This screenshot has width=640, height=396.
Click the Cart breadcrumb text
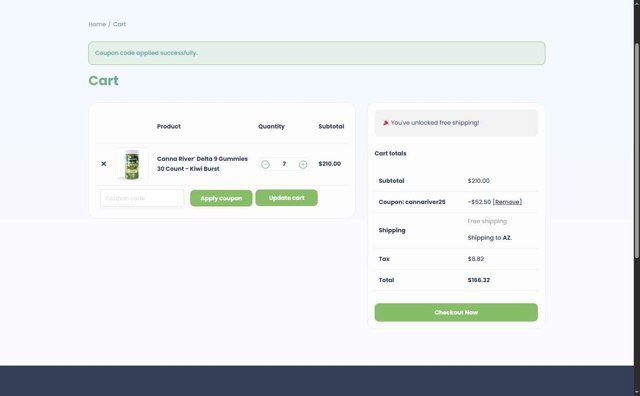[119, 24]
